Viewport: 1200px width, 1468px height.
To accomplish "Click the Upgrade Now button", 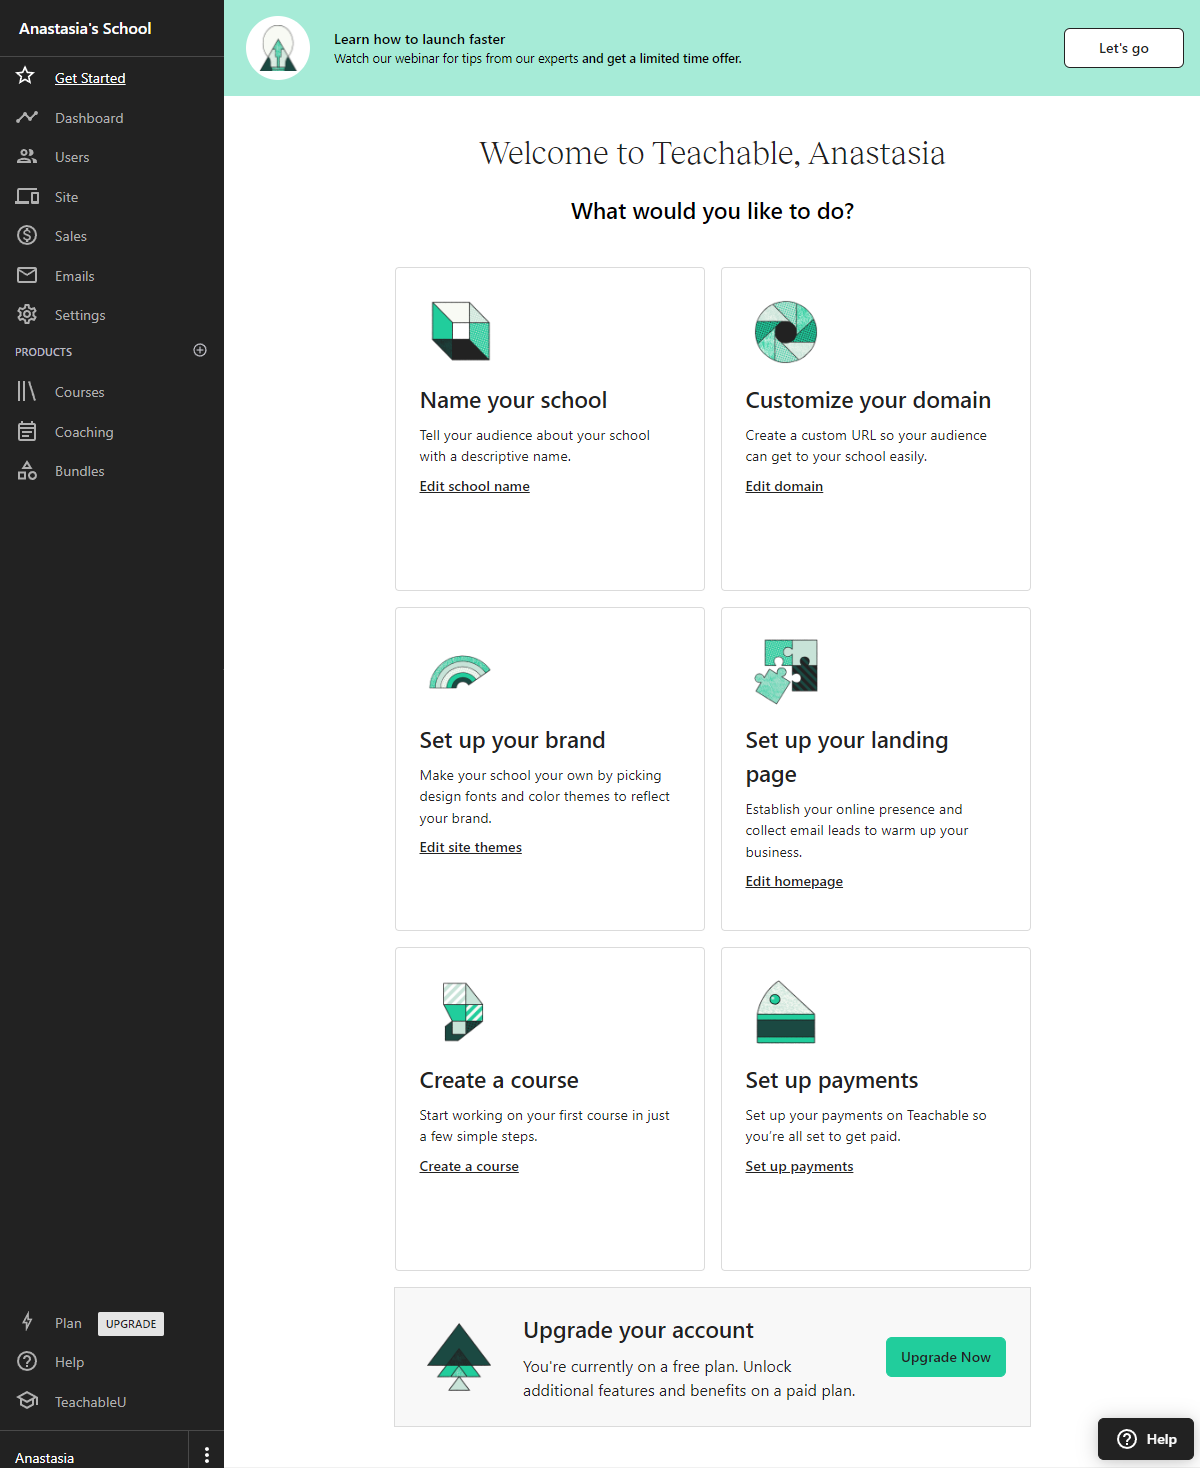I will 946,1357.
